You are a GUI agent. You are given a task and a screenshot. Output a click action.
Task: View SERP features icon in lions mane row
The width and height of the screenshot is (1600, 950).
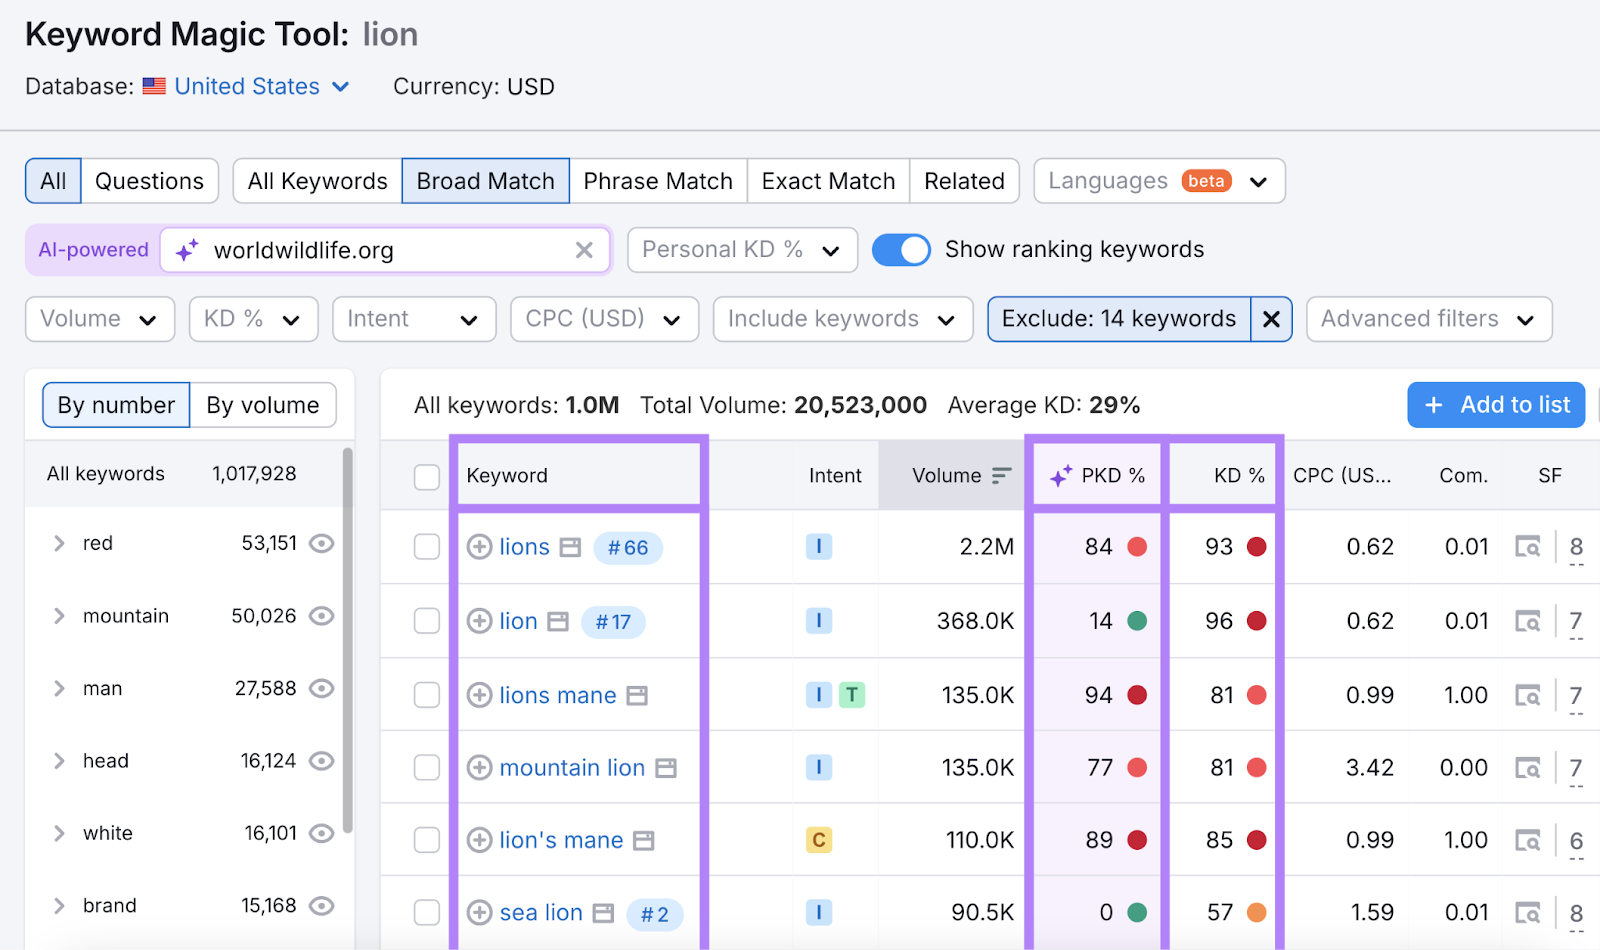tap(1527, 695)
